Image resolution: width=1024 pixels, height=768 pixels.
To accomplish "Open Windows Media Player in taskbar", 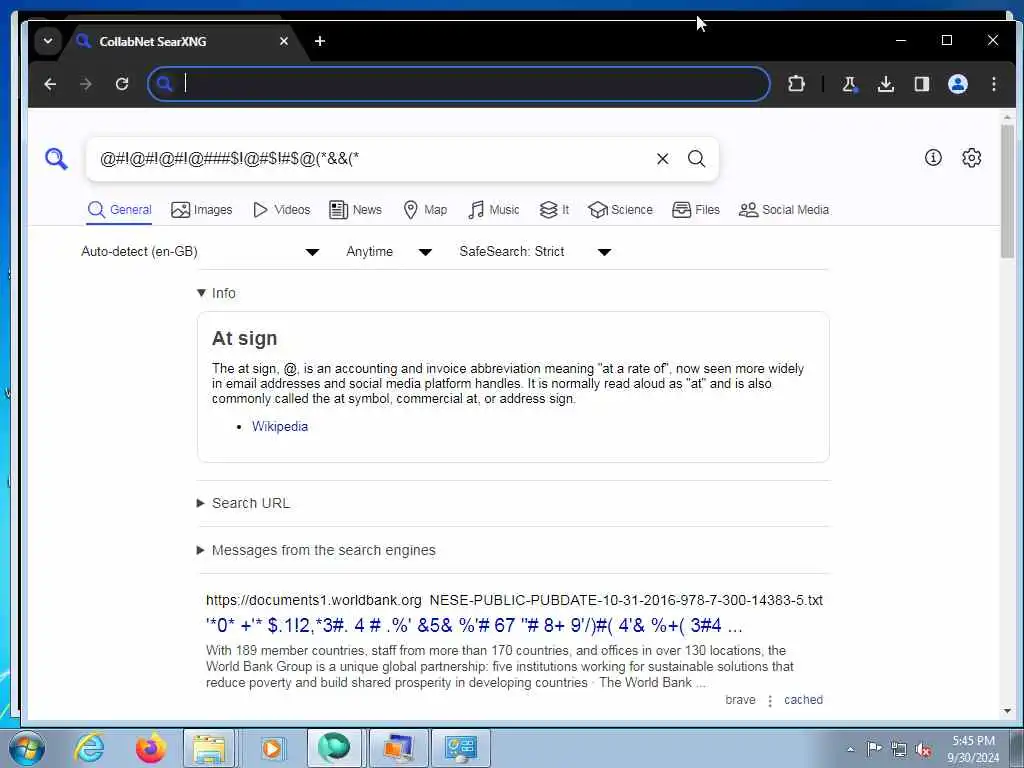I will pos(271,748).
